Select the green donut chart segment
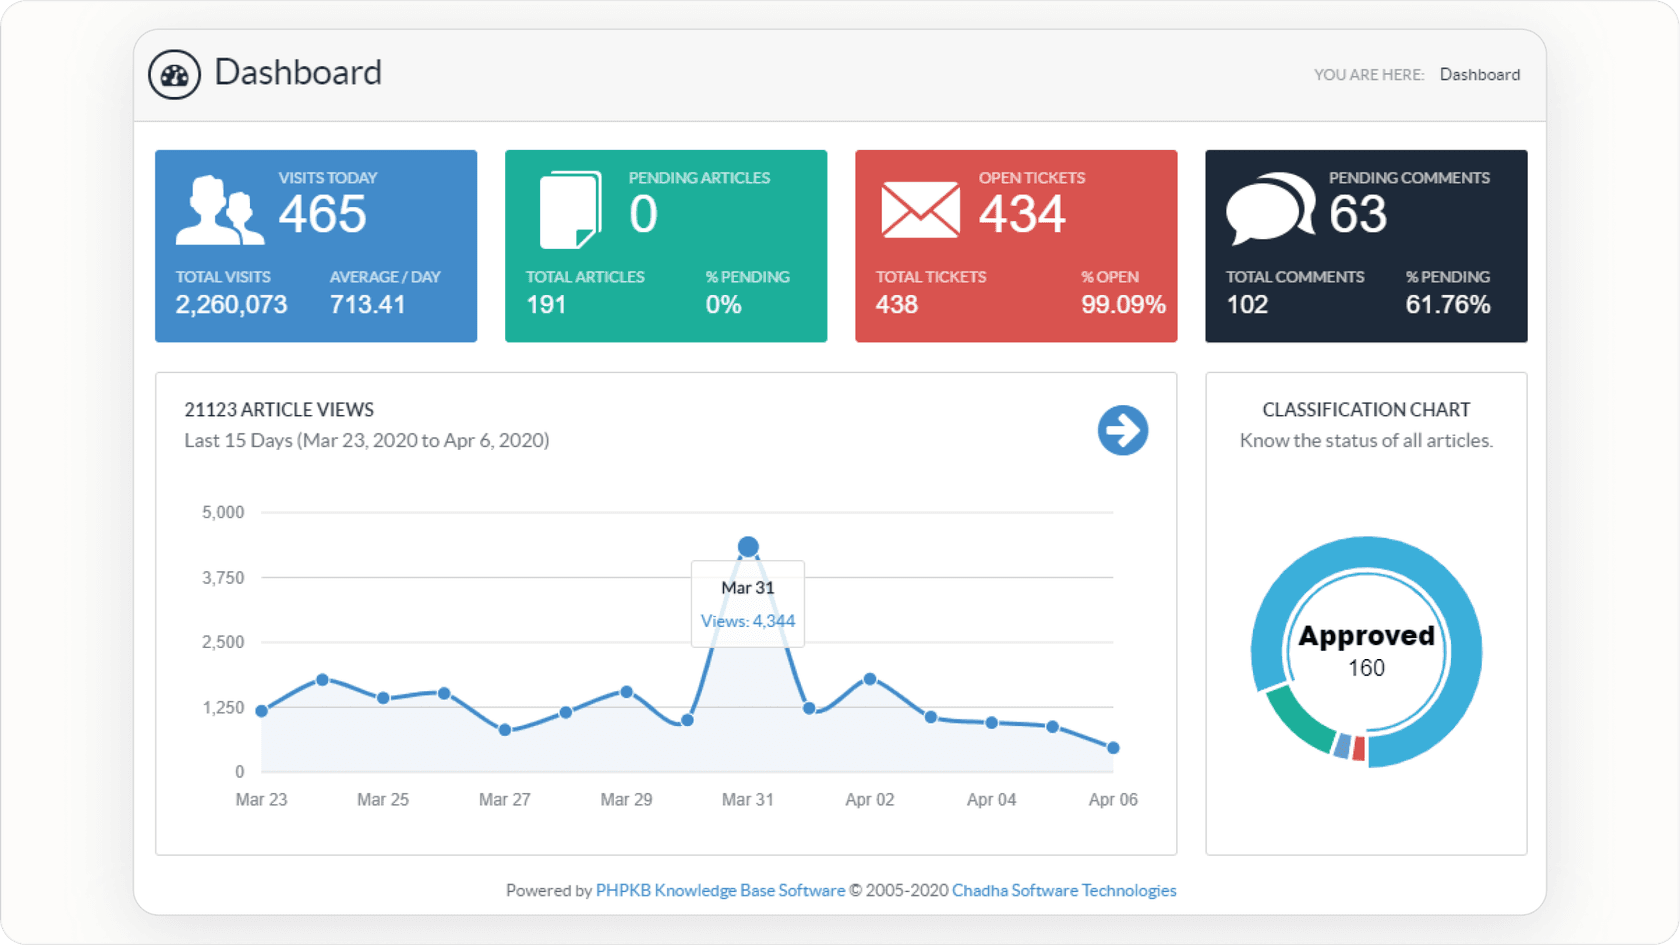This screenshot has height=945, width=1680. 1298,722
